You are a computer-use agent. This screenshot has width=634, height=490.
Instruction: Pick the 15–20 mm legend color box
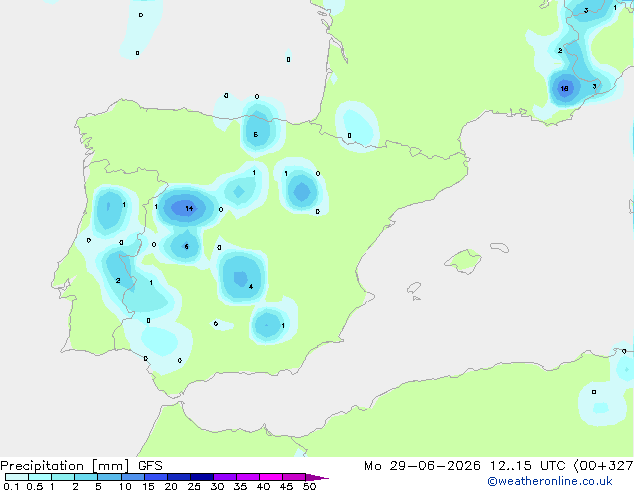[x=156, y=477]
